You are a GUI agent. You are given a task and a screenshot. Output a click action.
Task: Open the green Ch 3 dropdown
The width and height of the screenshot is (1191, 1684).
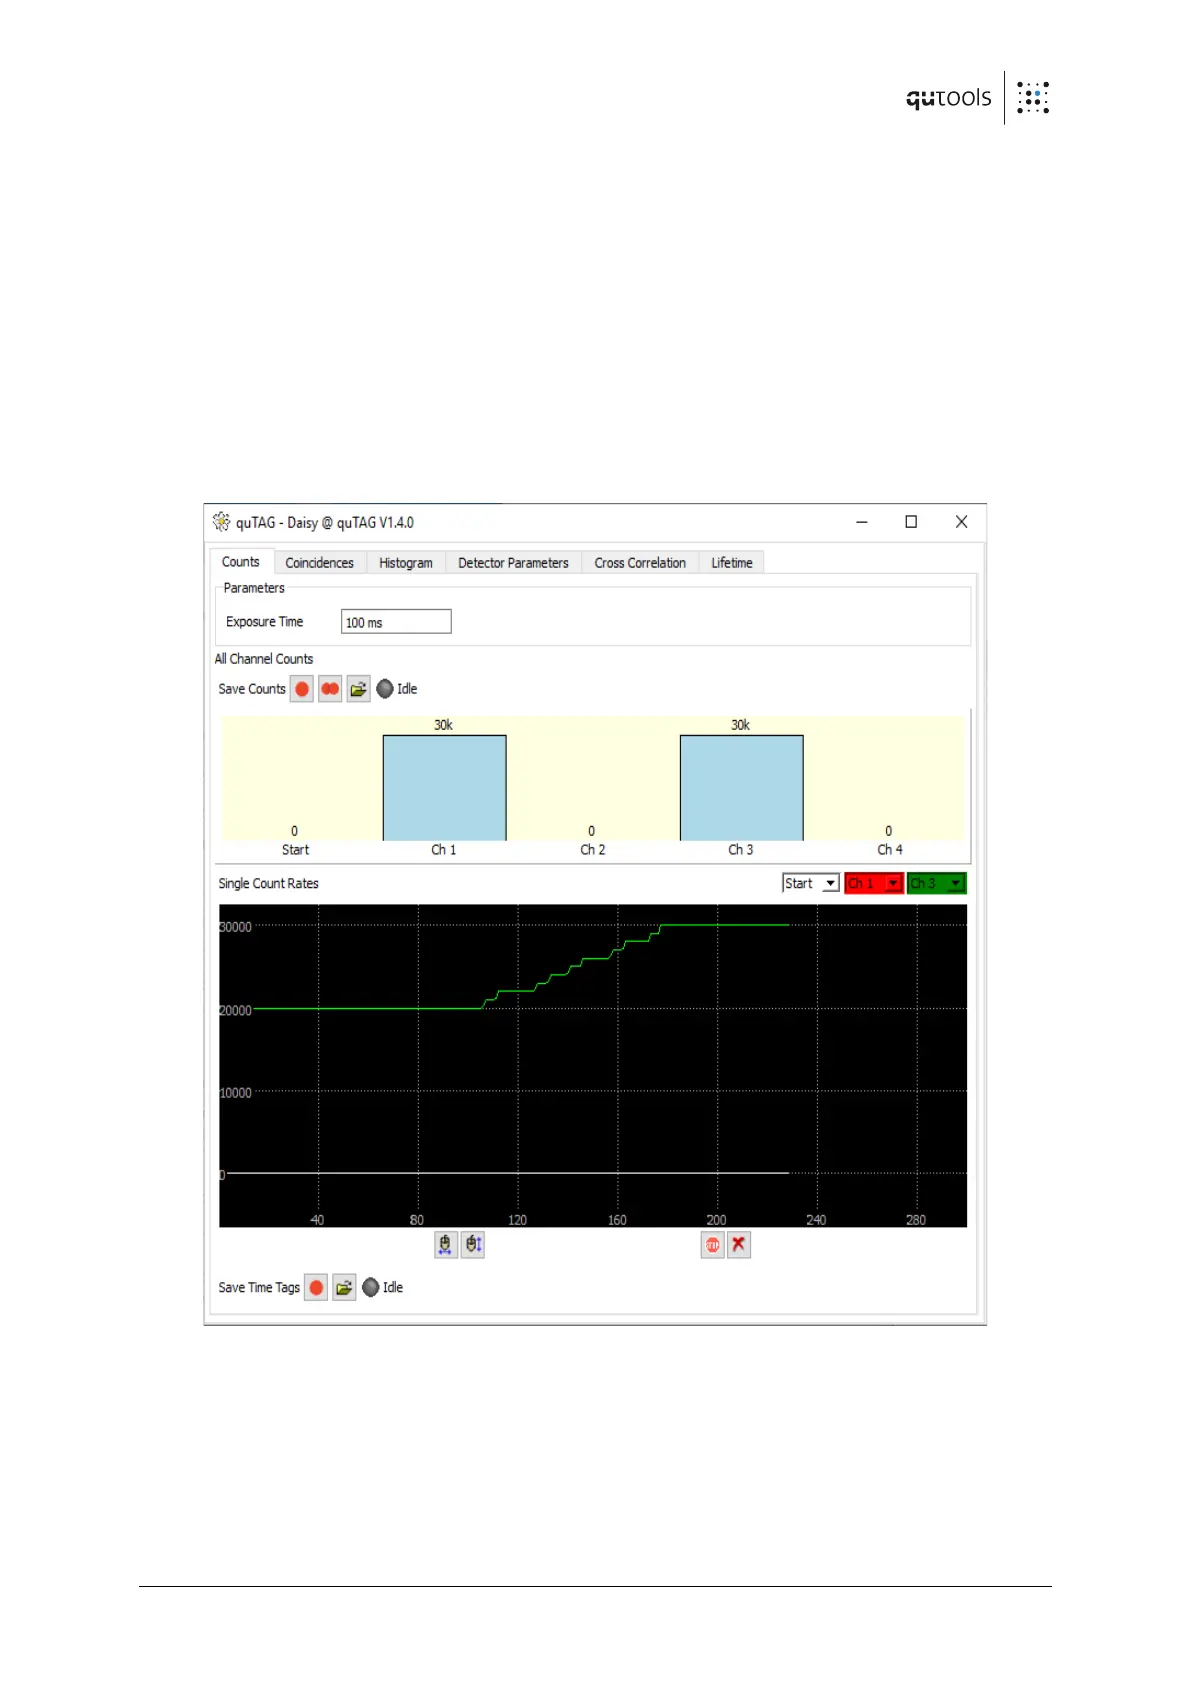coord(937,883)
